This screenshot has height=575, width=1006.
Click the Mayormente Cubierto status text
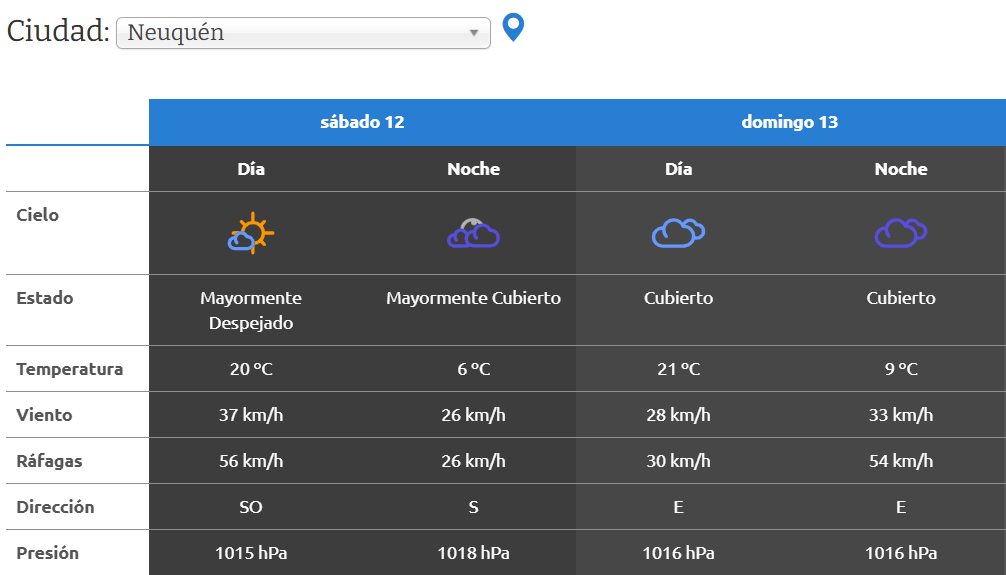pos(473,298)
